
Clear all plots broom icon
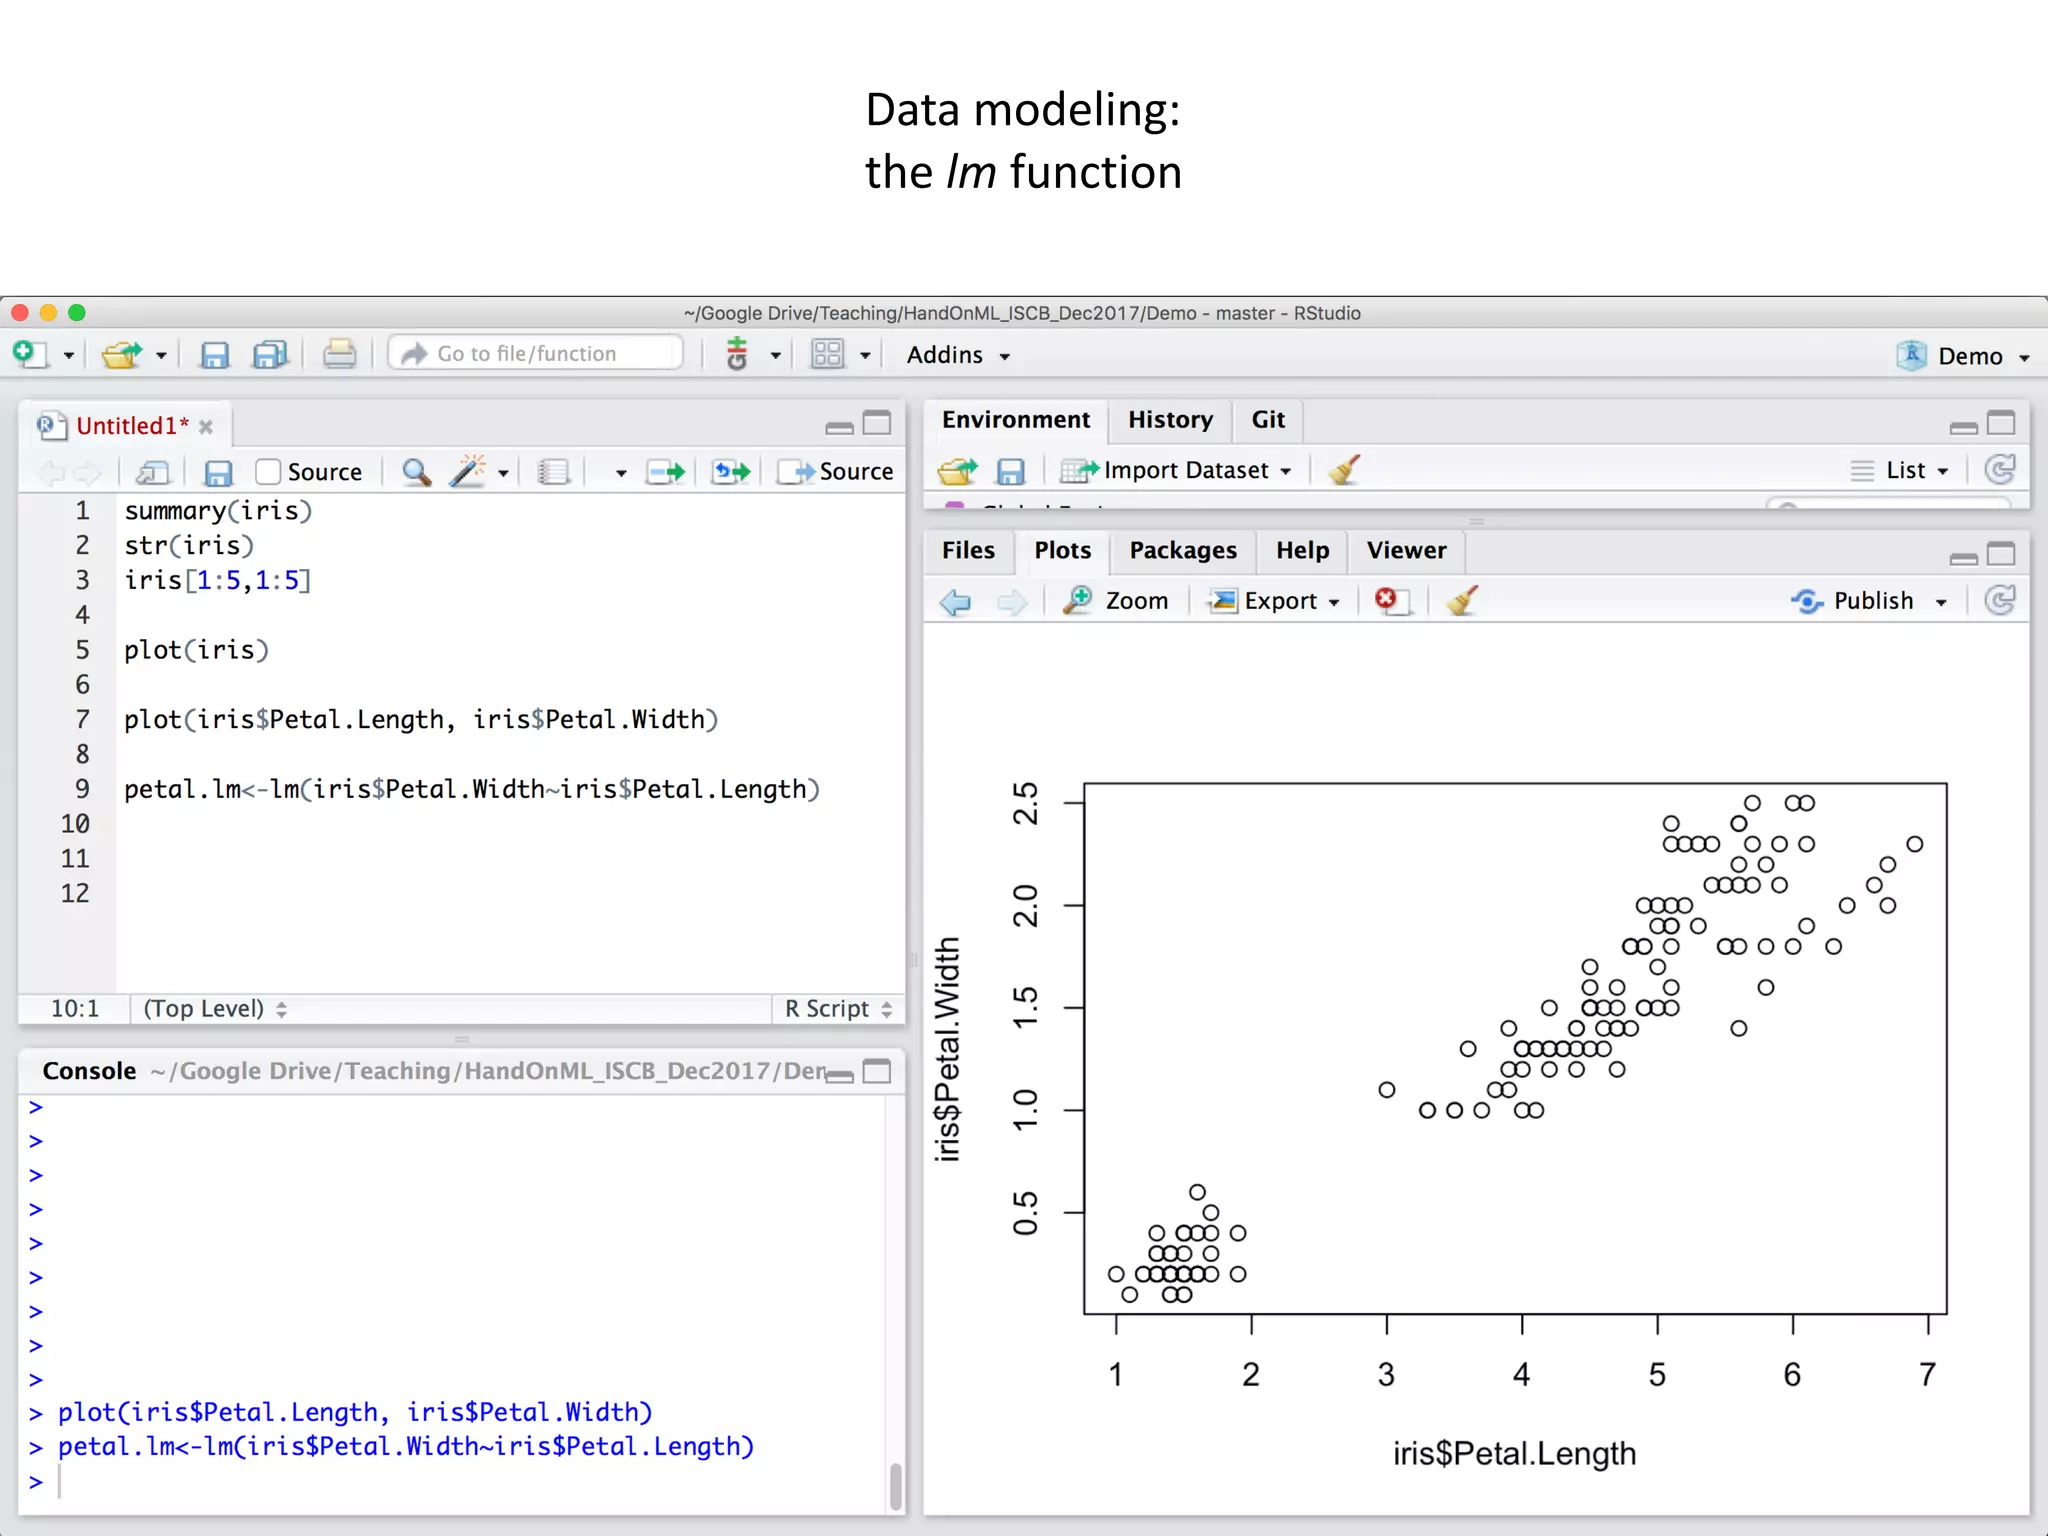pyautogui.click(x=1462, y=600)
